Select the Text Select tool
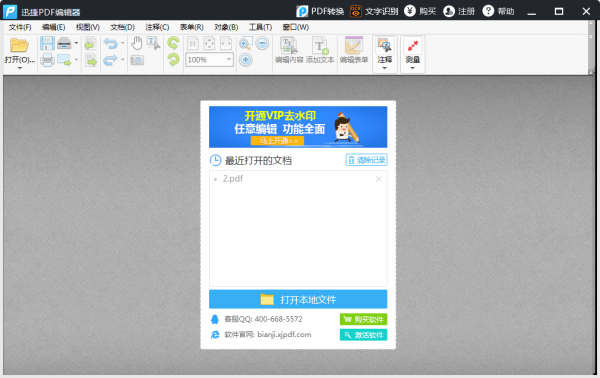Viewport: 600px width, 378px height. [x=153, y=43]
